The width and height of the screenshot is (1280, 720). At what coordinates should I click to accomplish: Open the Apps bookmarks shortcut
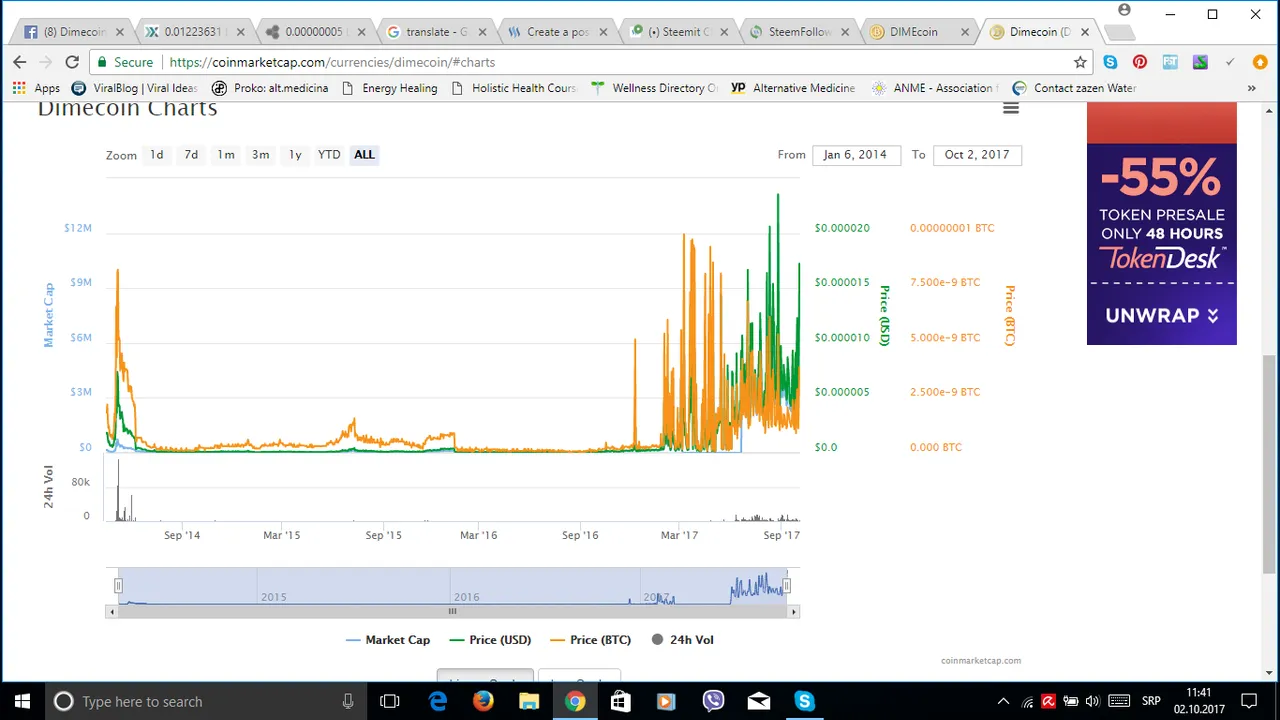(x=36, y=88)
